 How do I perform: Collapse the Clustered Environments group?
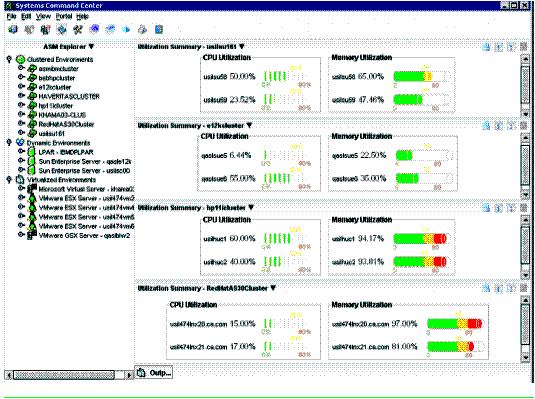click(x=9, y=59)
